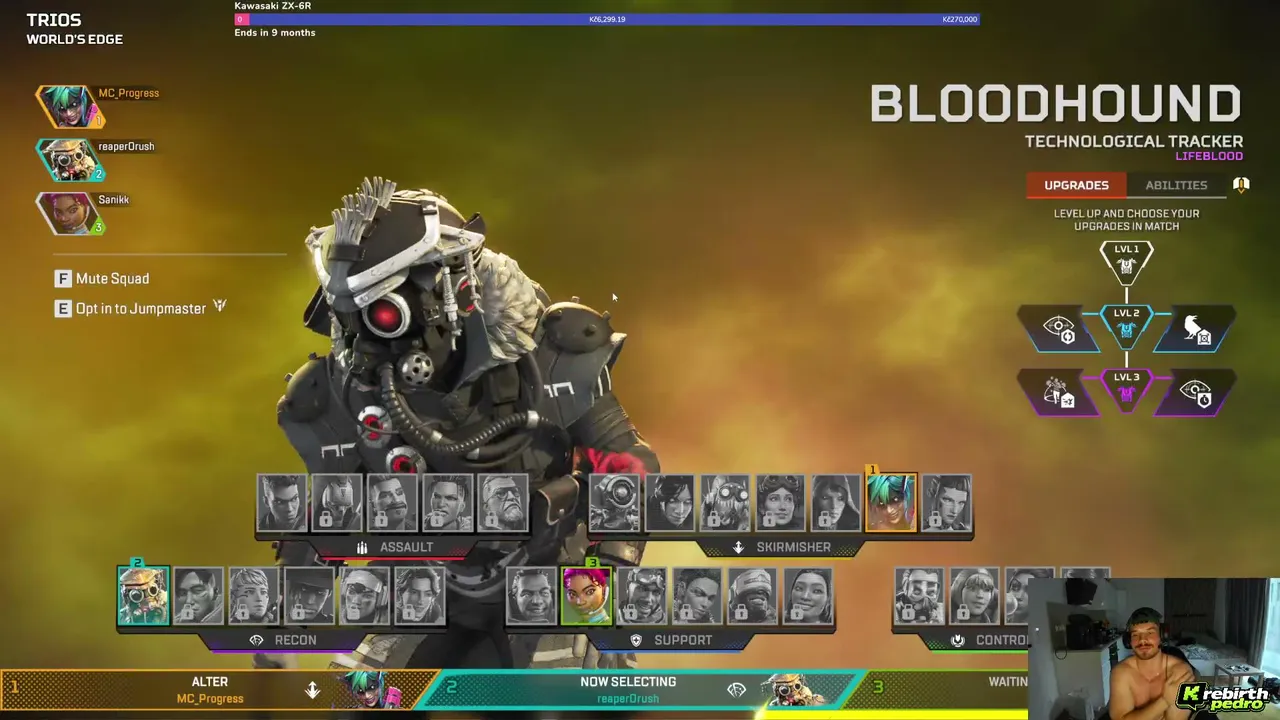Toggle Opt in to Jumpmaster
This screenshot has height=720, width=1280.
pyautogui.click(x=141, y=308)
